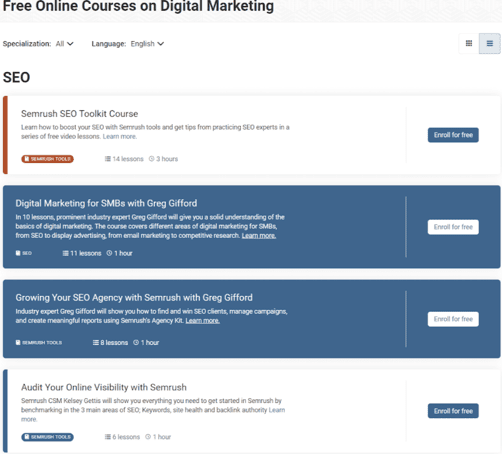
Task: Click the SEO tag on Digital Marketing course
Action: (x=24, y=253)
